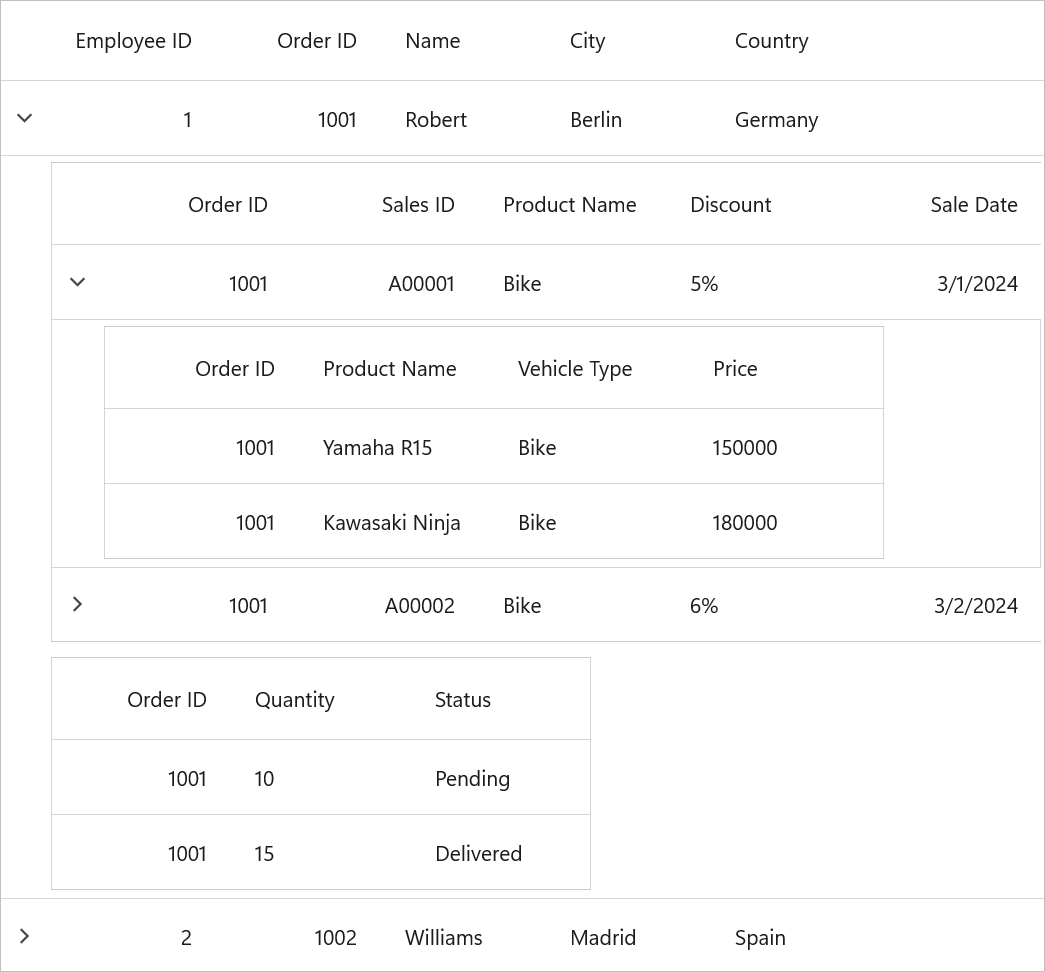Click the 180000 price cell
This screenshot has height=972, width=1045.
point(744,523)
